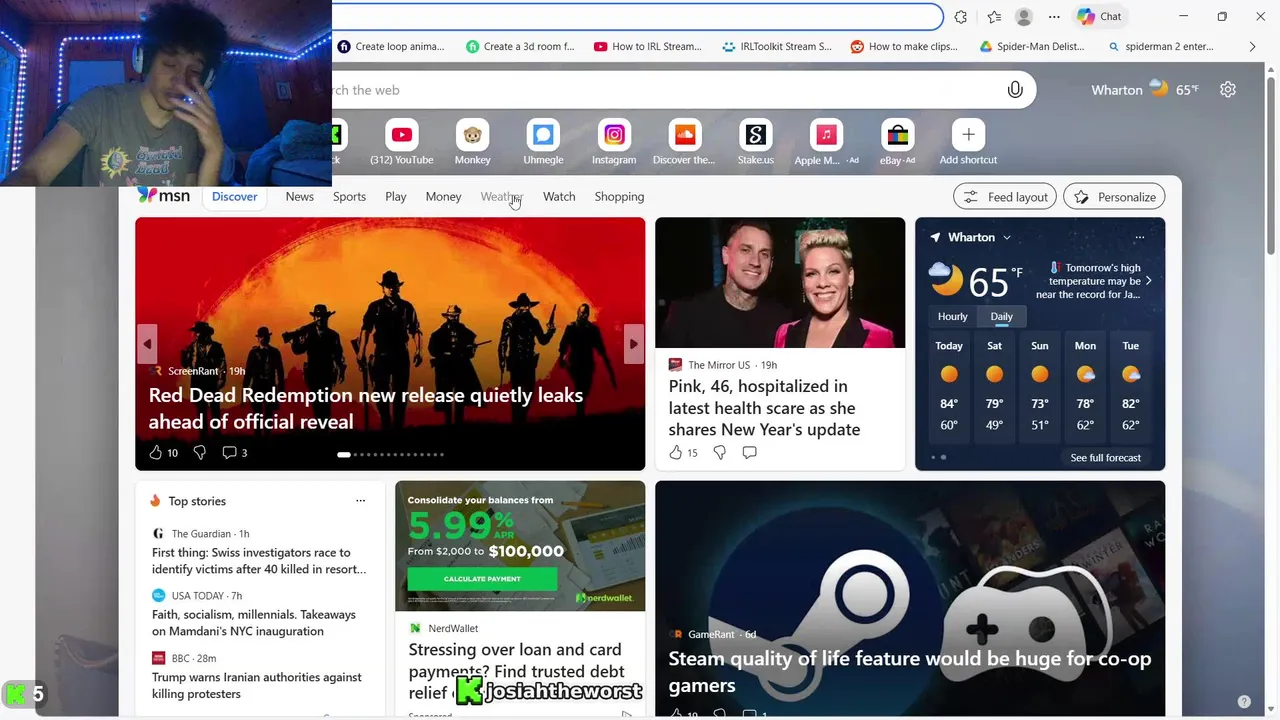Click the browser extensions puzzle icon

pyautogui.click(x=961, y=17)
